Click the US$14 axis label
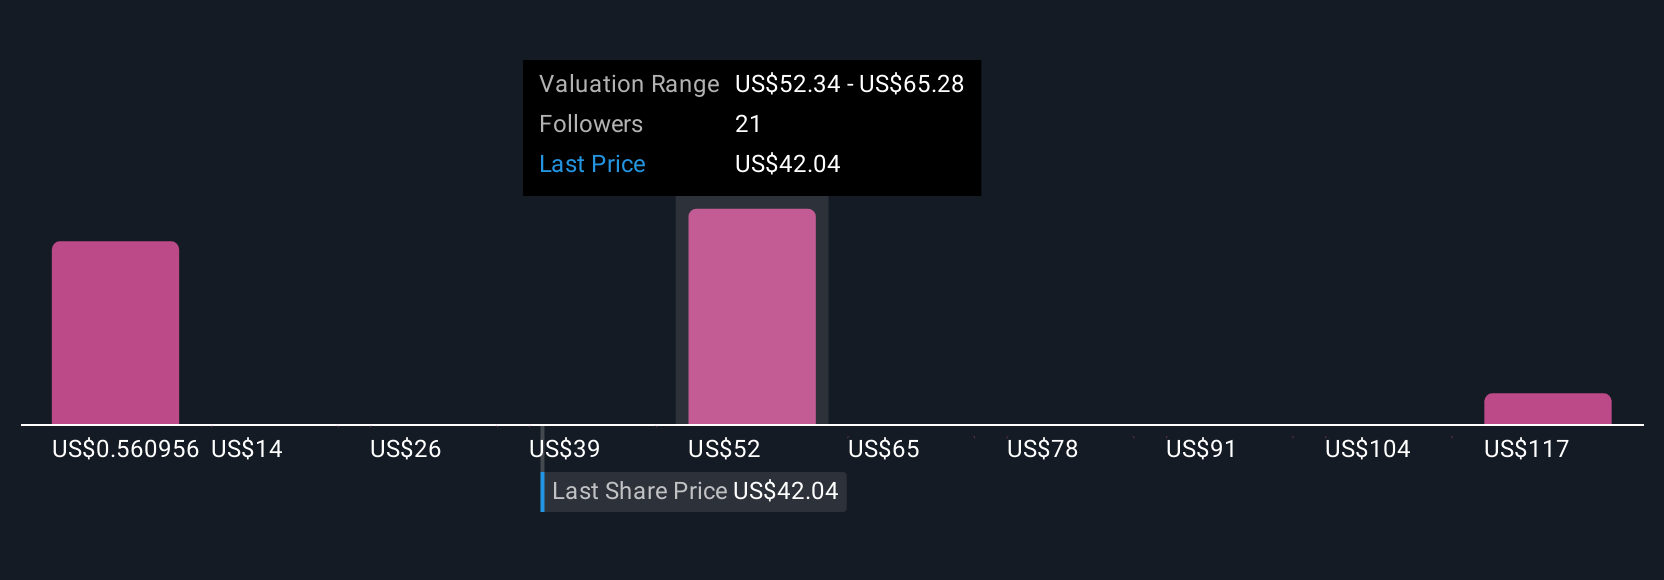 (247, 449)
